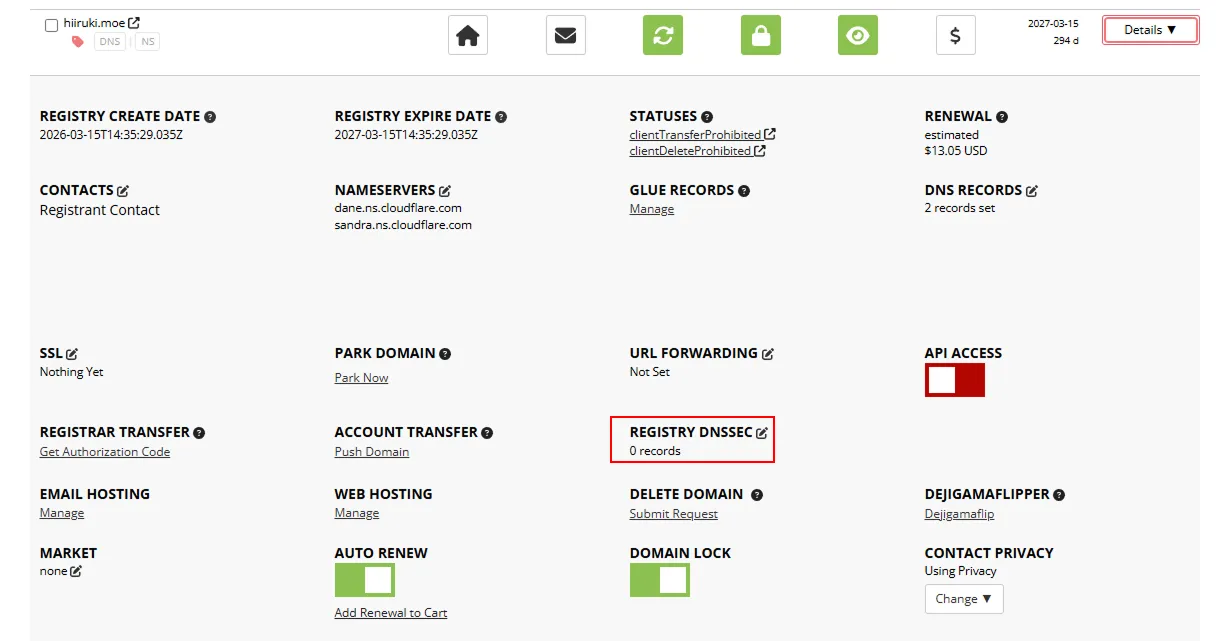Open help icon for Registry Create Date
Viewport: 1220px width, 641px height.
210,117
